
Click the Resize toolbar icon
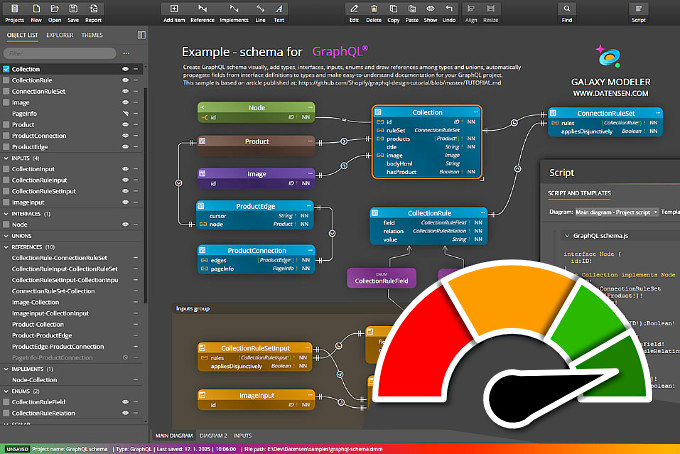click(490, 13)
